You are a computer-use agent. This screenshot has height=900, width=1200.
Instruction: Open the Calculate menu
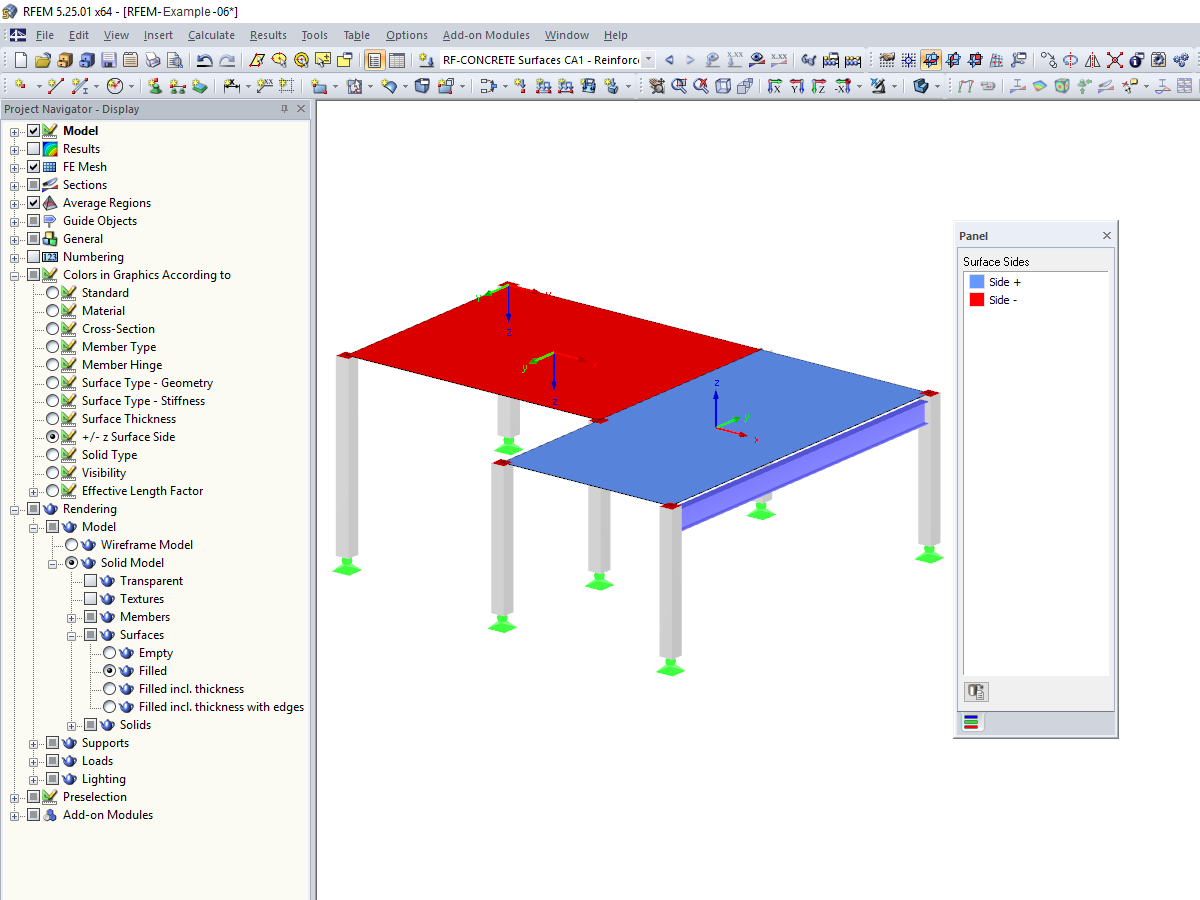[211, 35]
